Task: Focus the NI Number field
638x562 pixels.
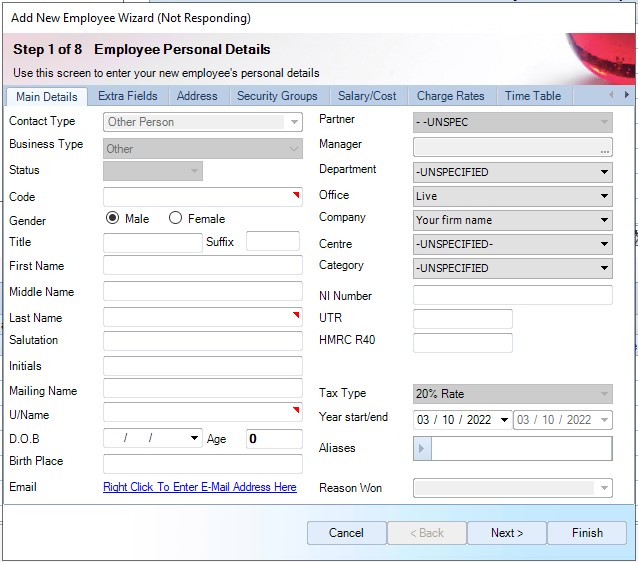Action: tap(513, 295)
